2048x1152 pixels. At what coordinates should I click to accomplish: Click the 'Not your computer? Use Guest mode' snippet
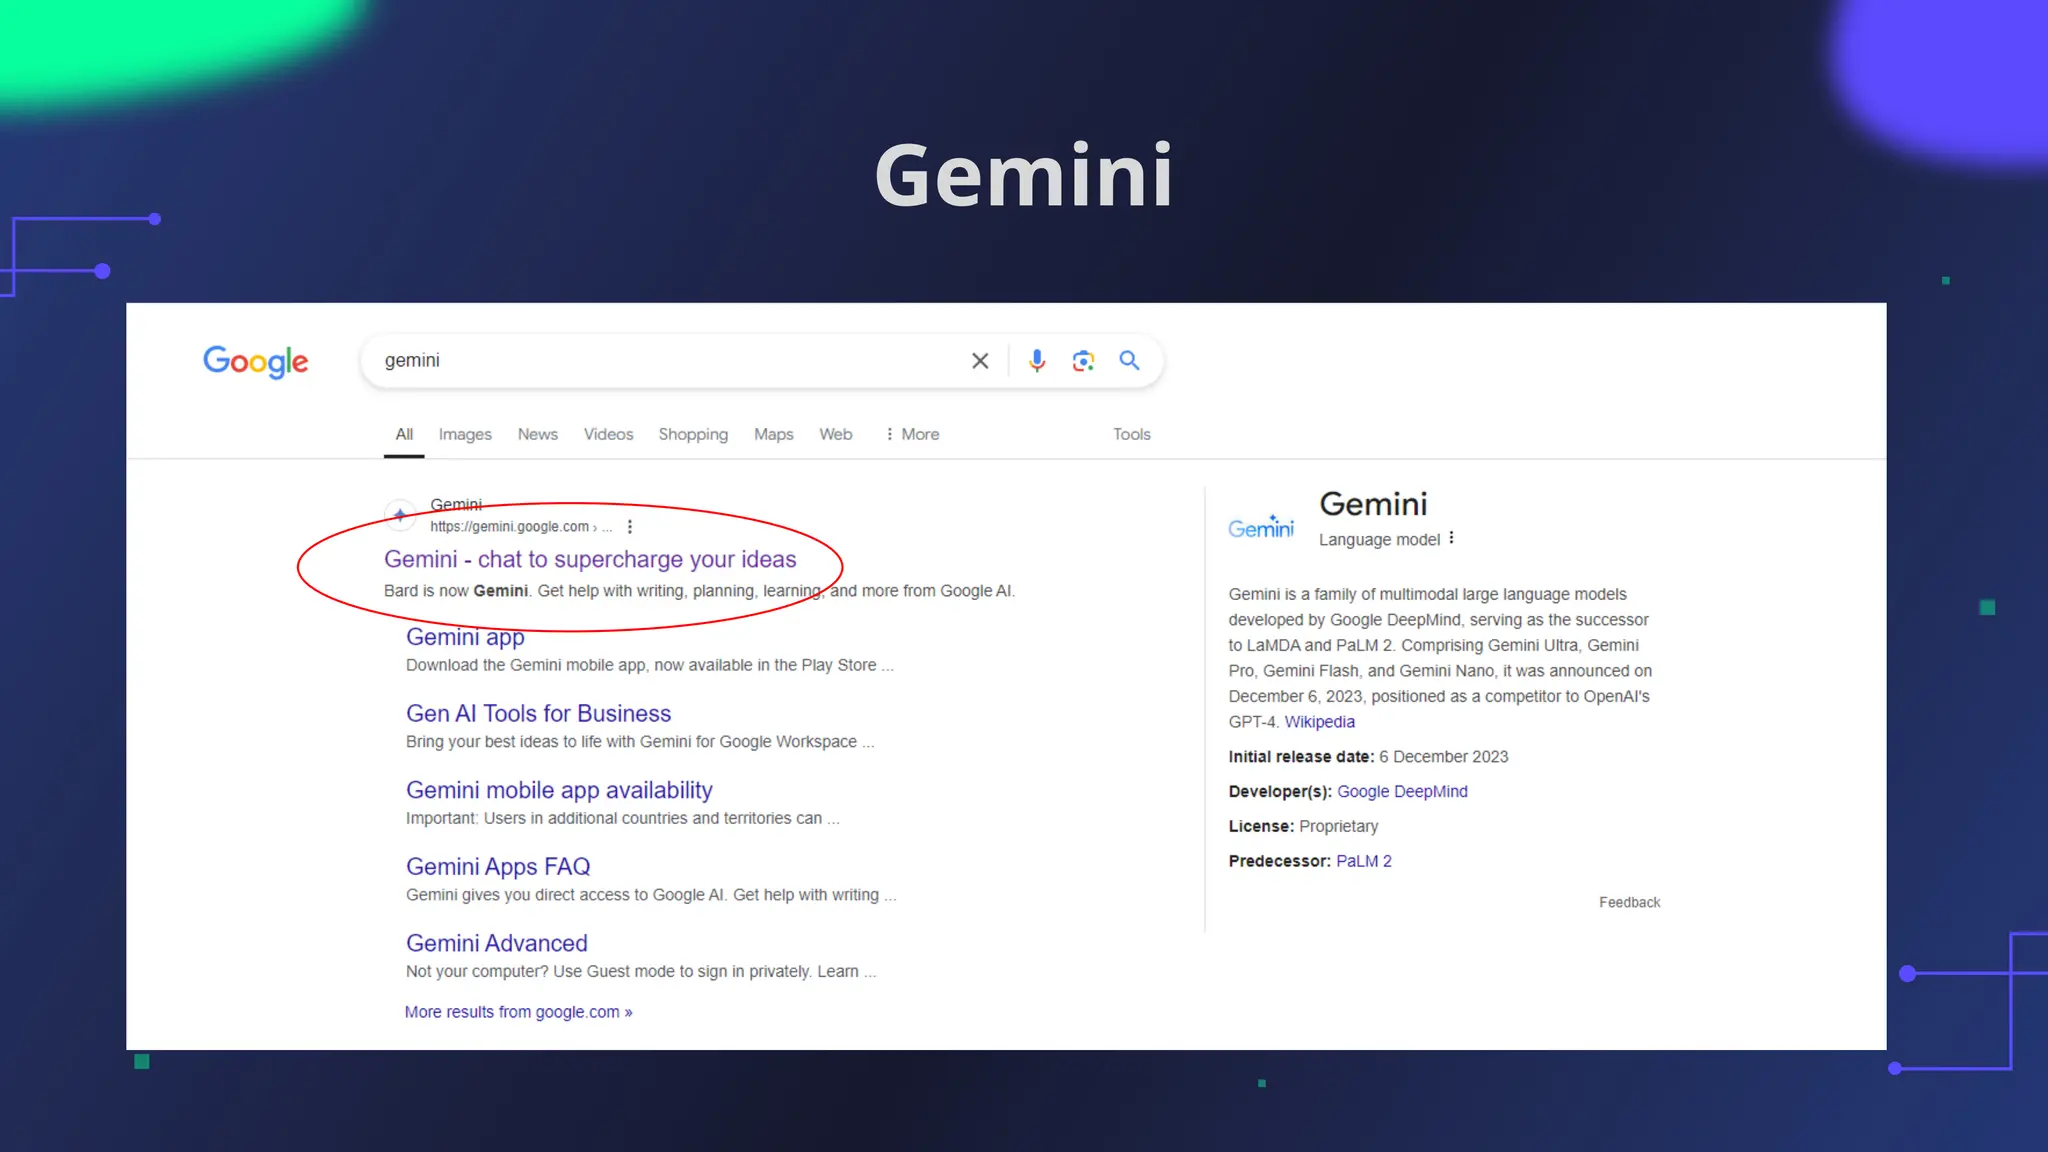pos(641,972)
